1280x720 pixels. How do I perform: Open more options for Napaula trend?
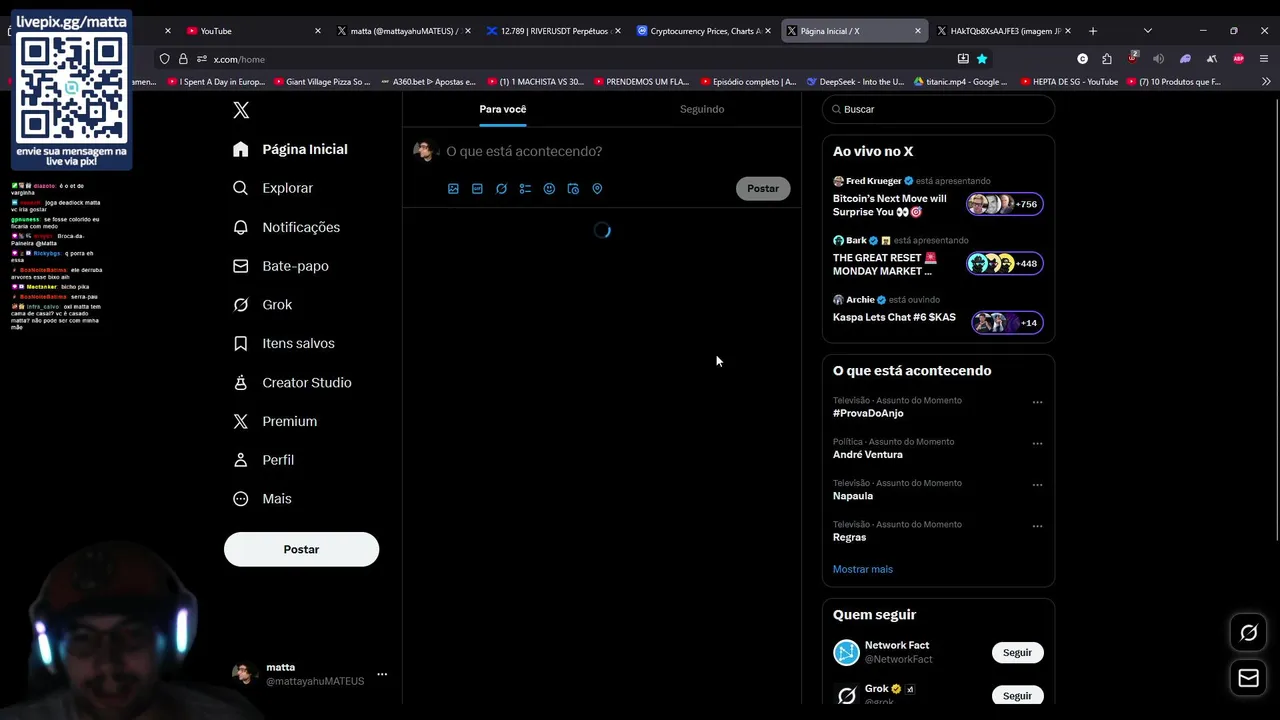[x=1037, y=485]
